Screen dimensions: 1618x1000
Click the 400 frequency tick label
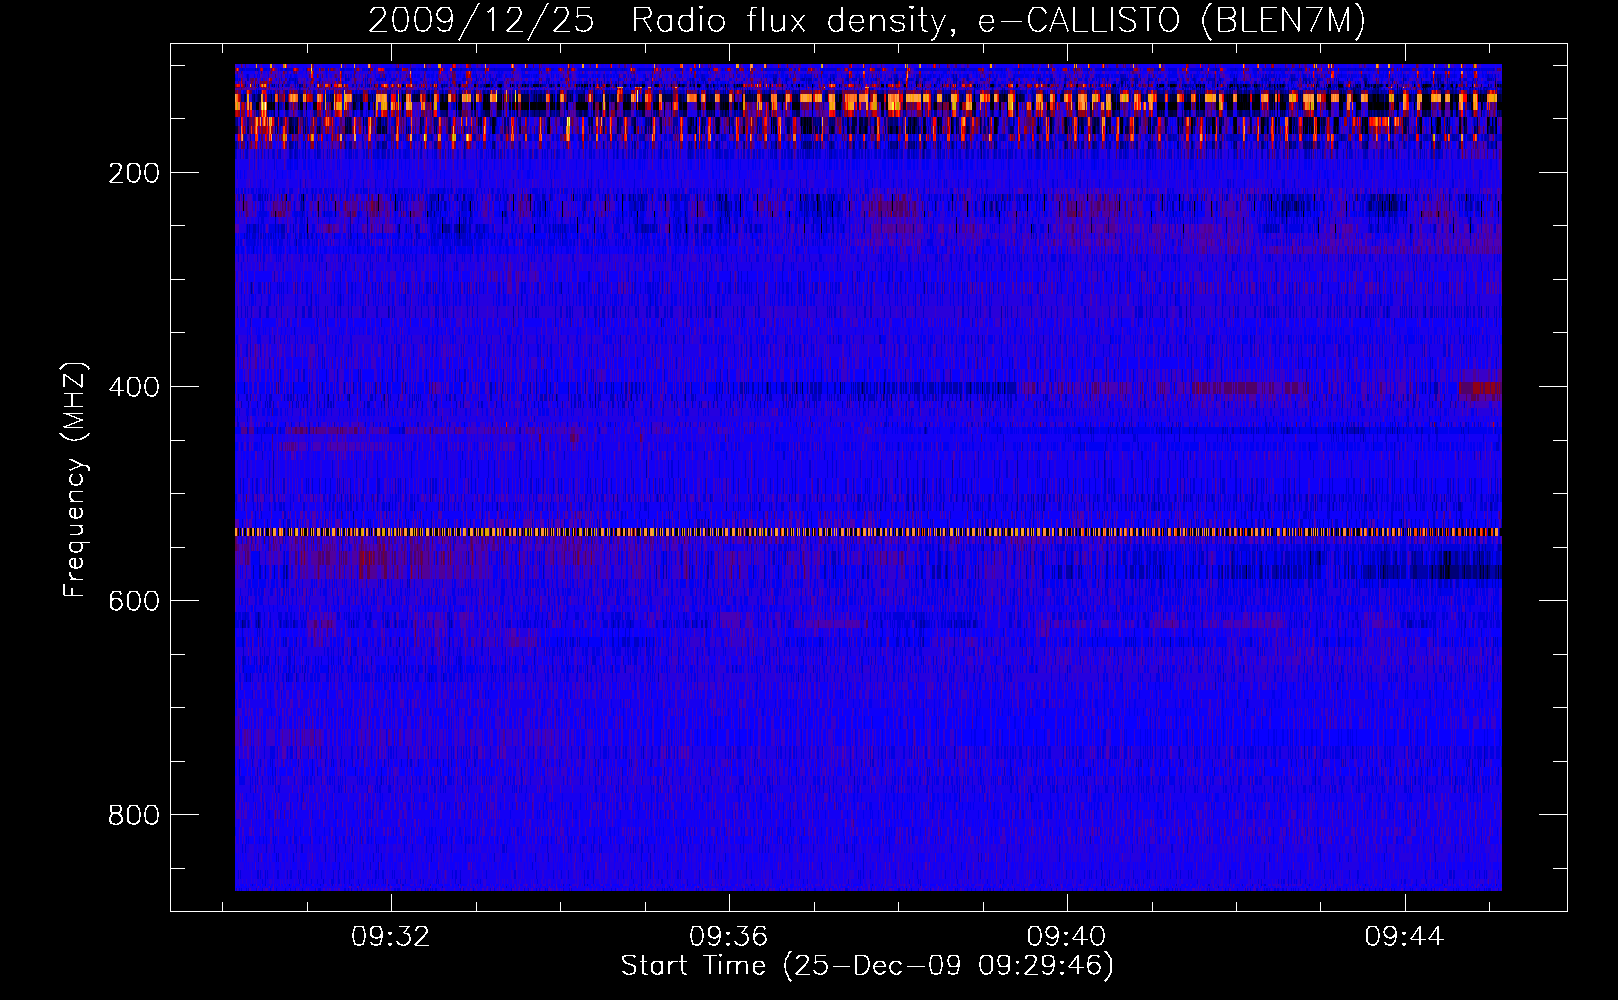click(134, 387)
